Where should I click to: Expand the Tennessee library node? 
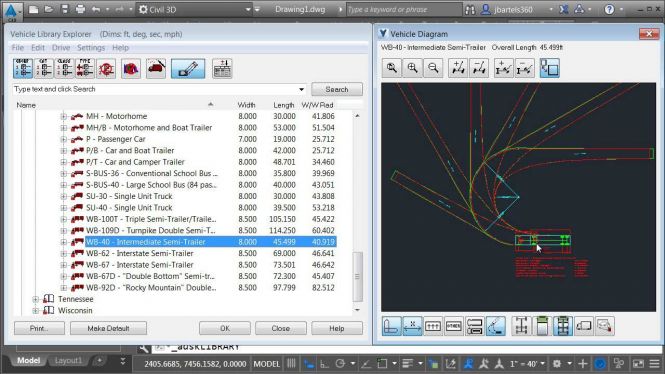[36, 299]
